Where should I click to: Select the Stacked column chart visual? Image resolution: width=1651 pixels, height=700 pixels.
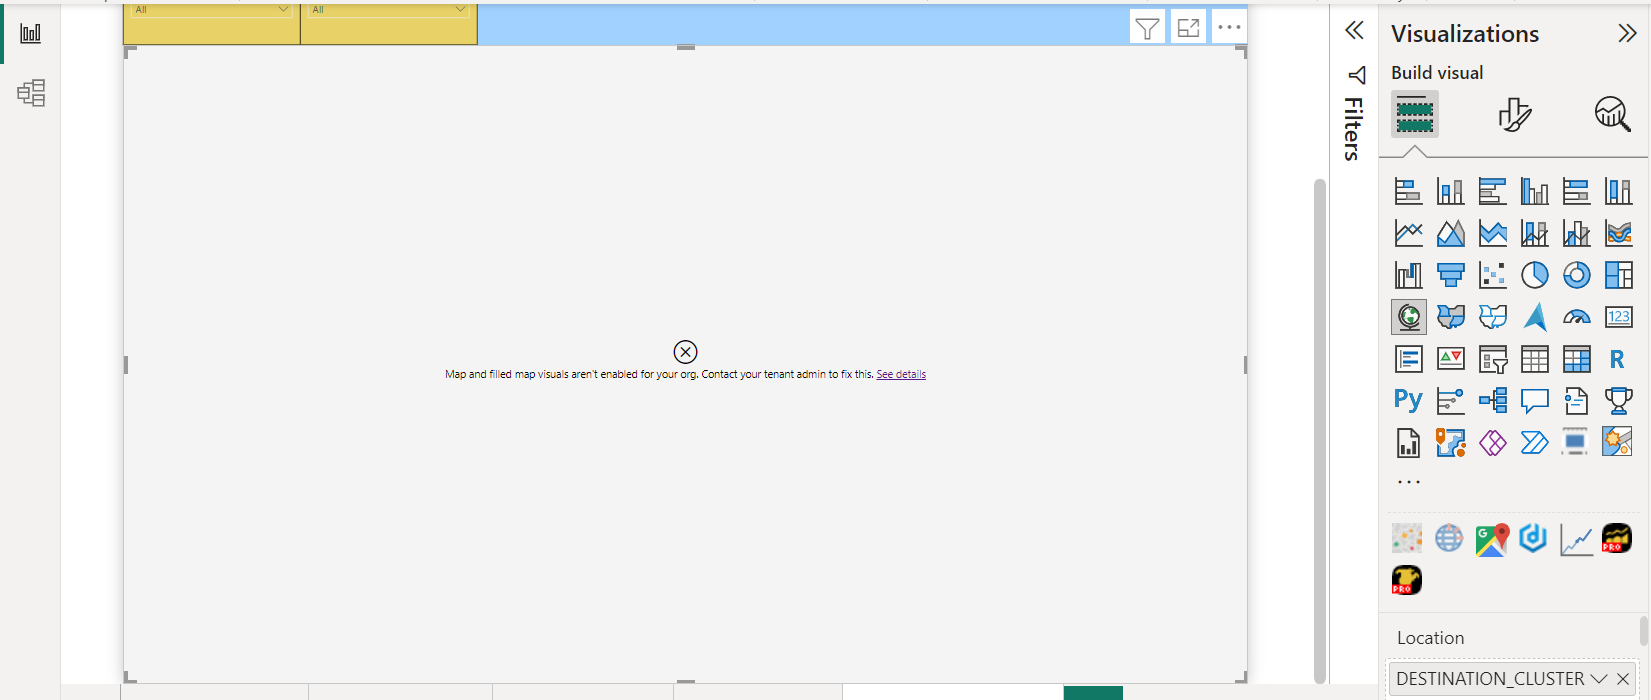pyautogui.click(x=1450, y=191)
